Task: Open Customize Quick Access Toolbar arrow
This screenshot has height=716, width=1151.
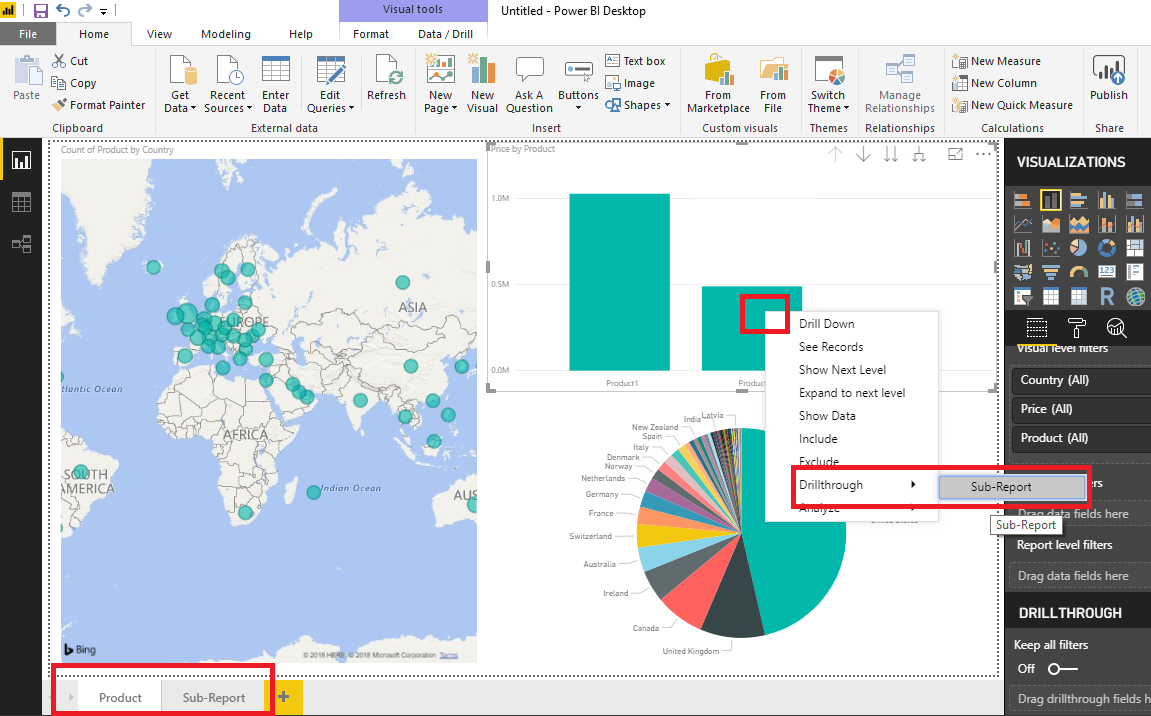Action: pyautogui.click(x=104, y=12)
